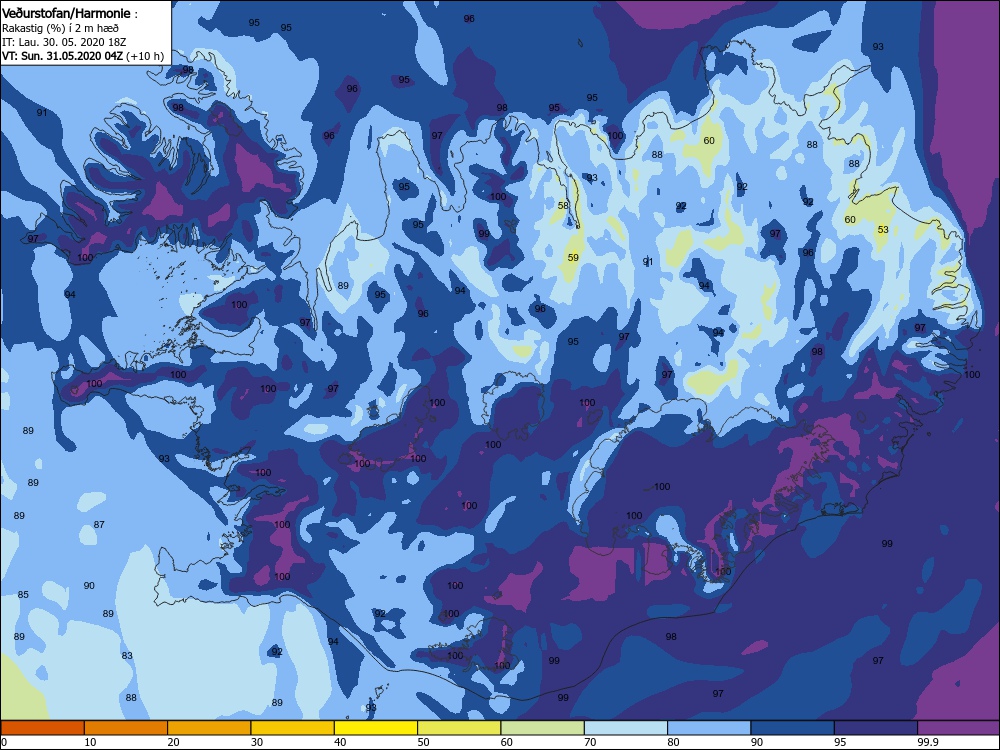Click the medium blue 90–95 legend swatch
The height and width of the screenshot is (750, 1000).
793,728
